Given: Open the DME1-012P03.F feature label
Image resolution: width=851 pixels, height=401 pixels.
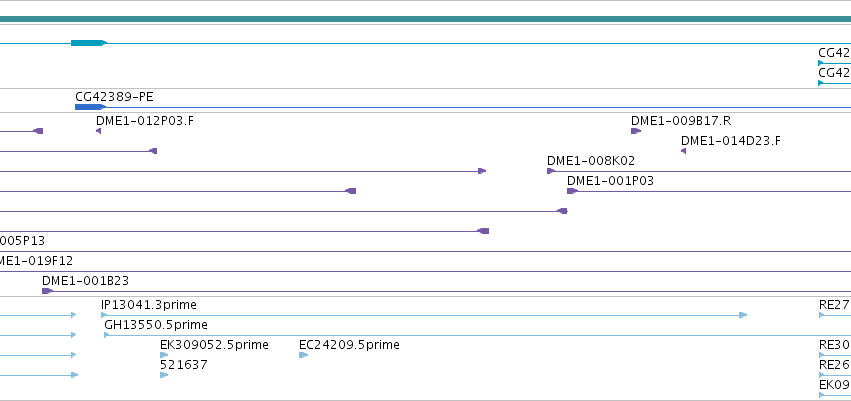Looking at the screenshot, I should click(x=145, y=120).
